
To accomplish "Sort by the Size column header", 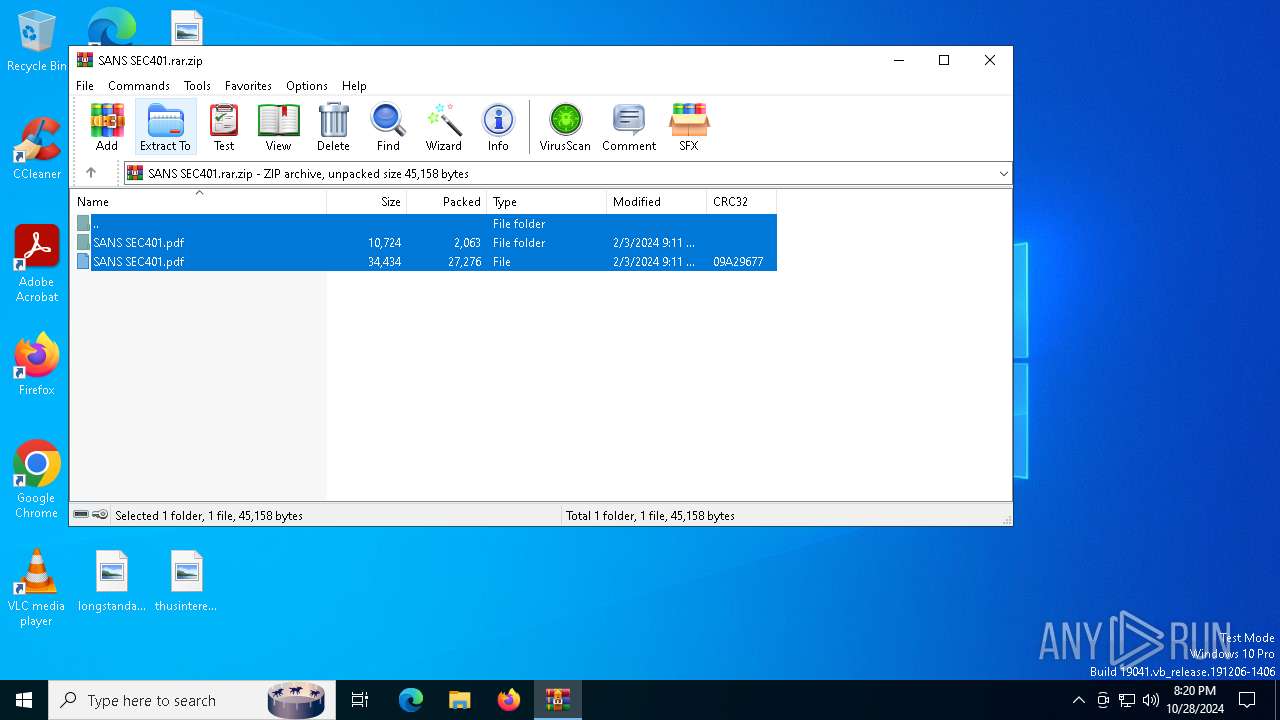I will pos(367,202).
